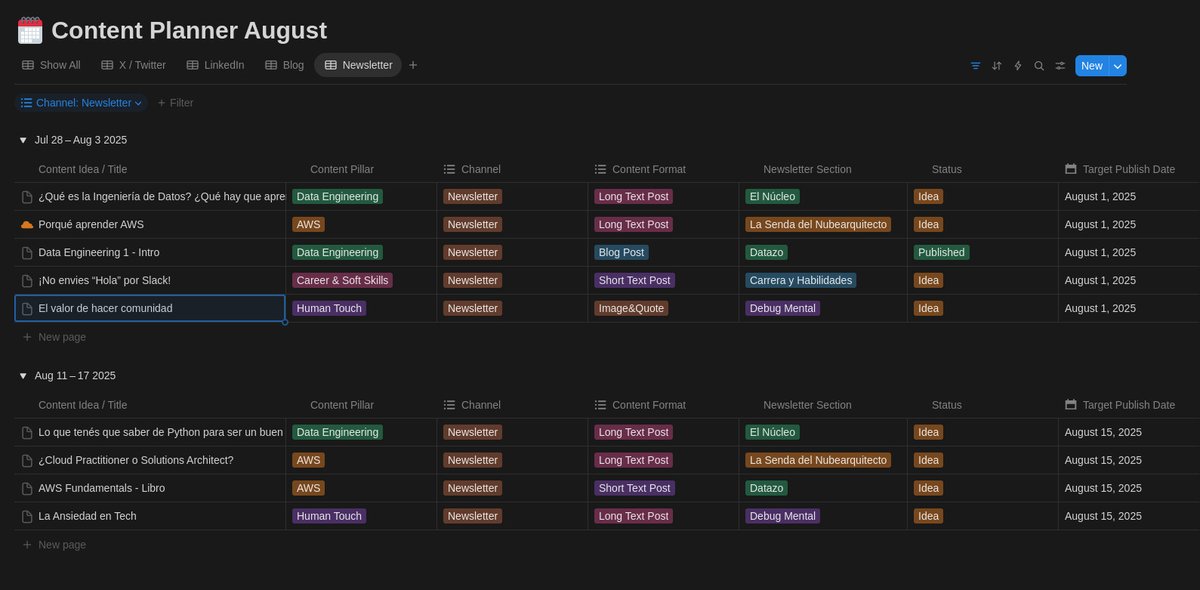Click calendar icon of Target Publish Date, Aug 11–17 group

(1071, 405)
